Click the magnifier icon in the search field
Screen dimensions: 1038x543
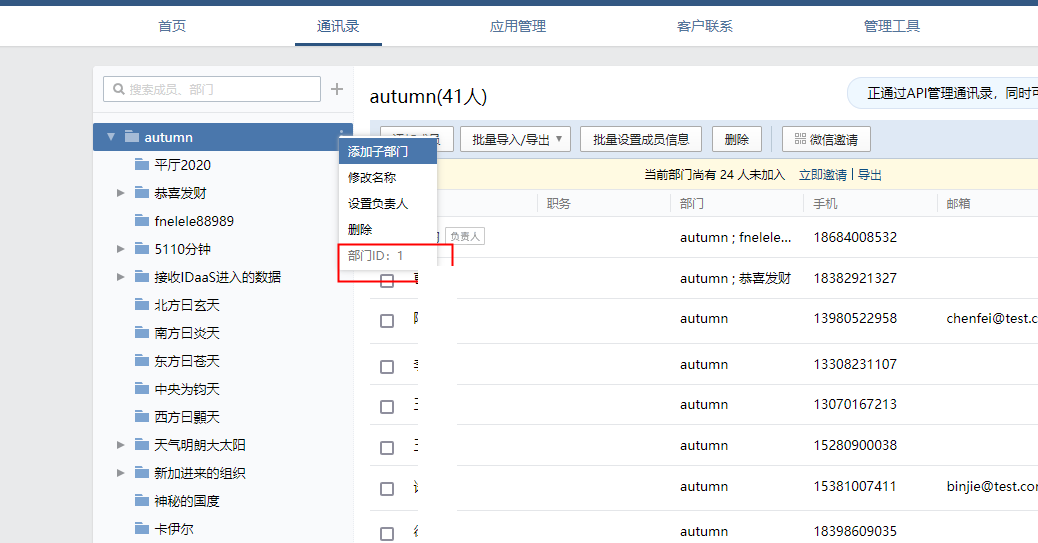tap(118, 89)
